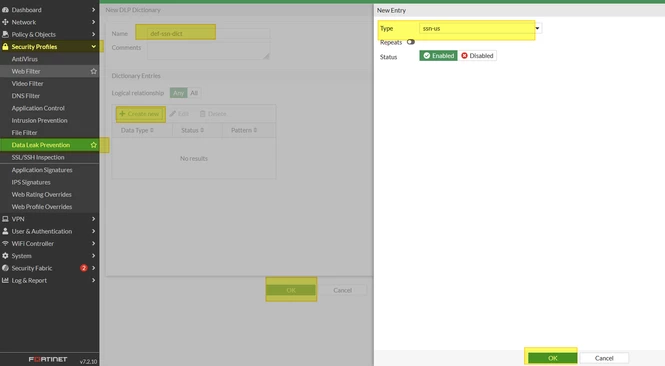The height and width of the screenshot is (366, 665).
Task: Click Delete in Dictionary Entries toolbar
Action: 213,114
